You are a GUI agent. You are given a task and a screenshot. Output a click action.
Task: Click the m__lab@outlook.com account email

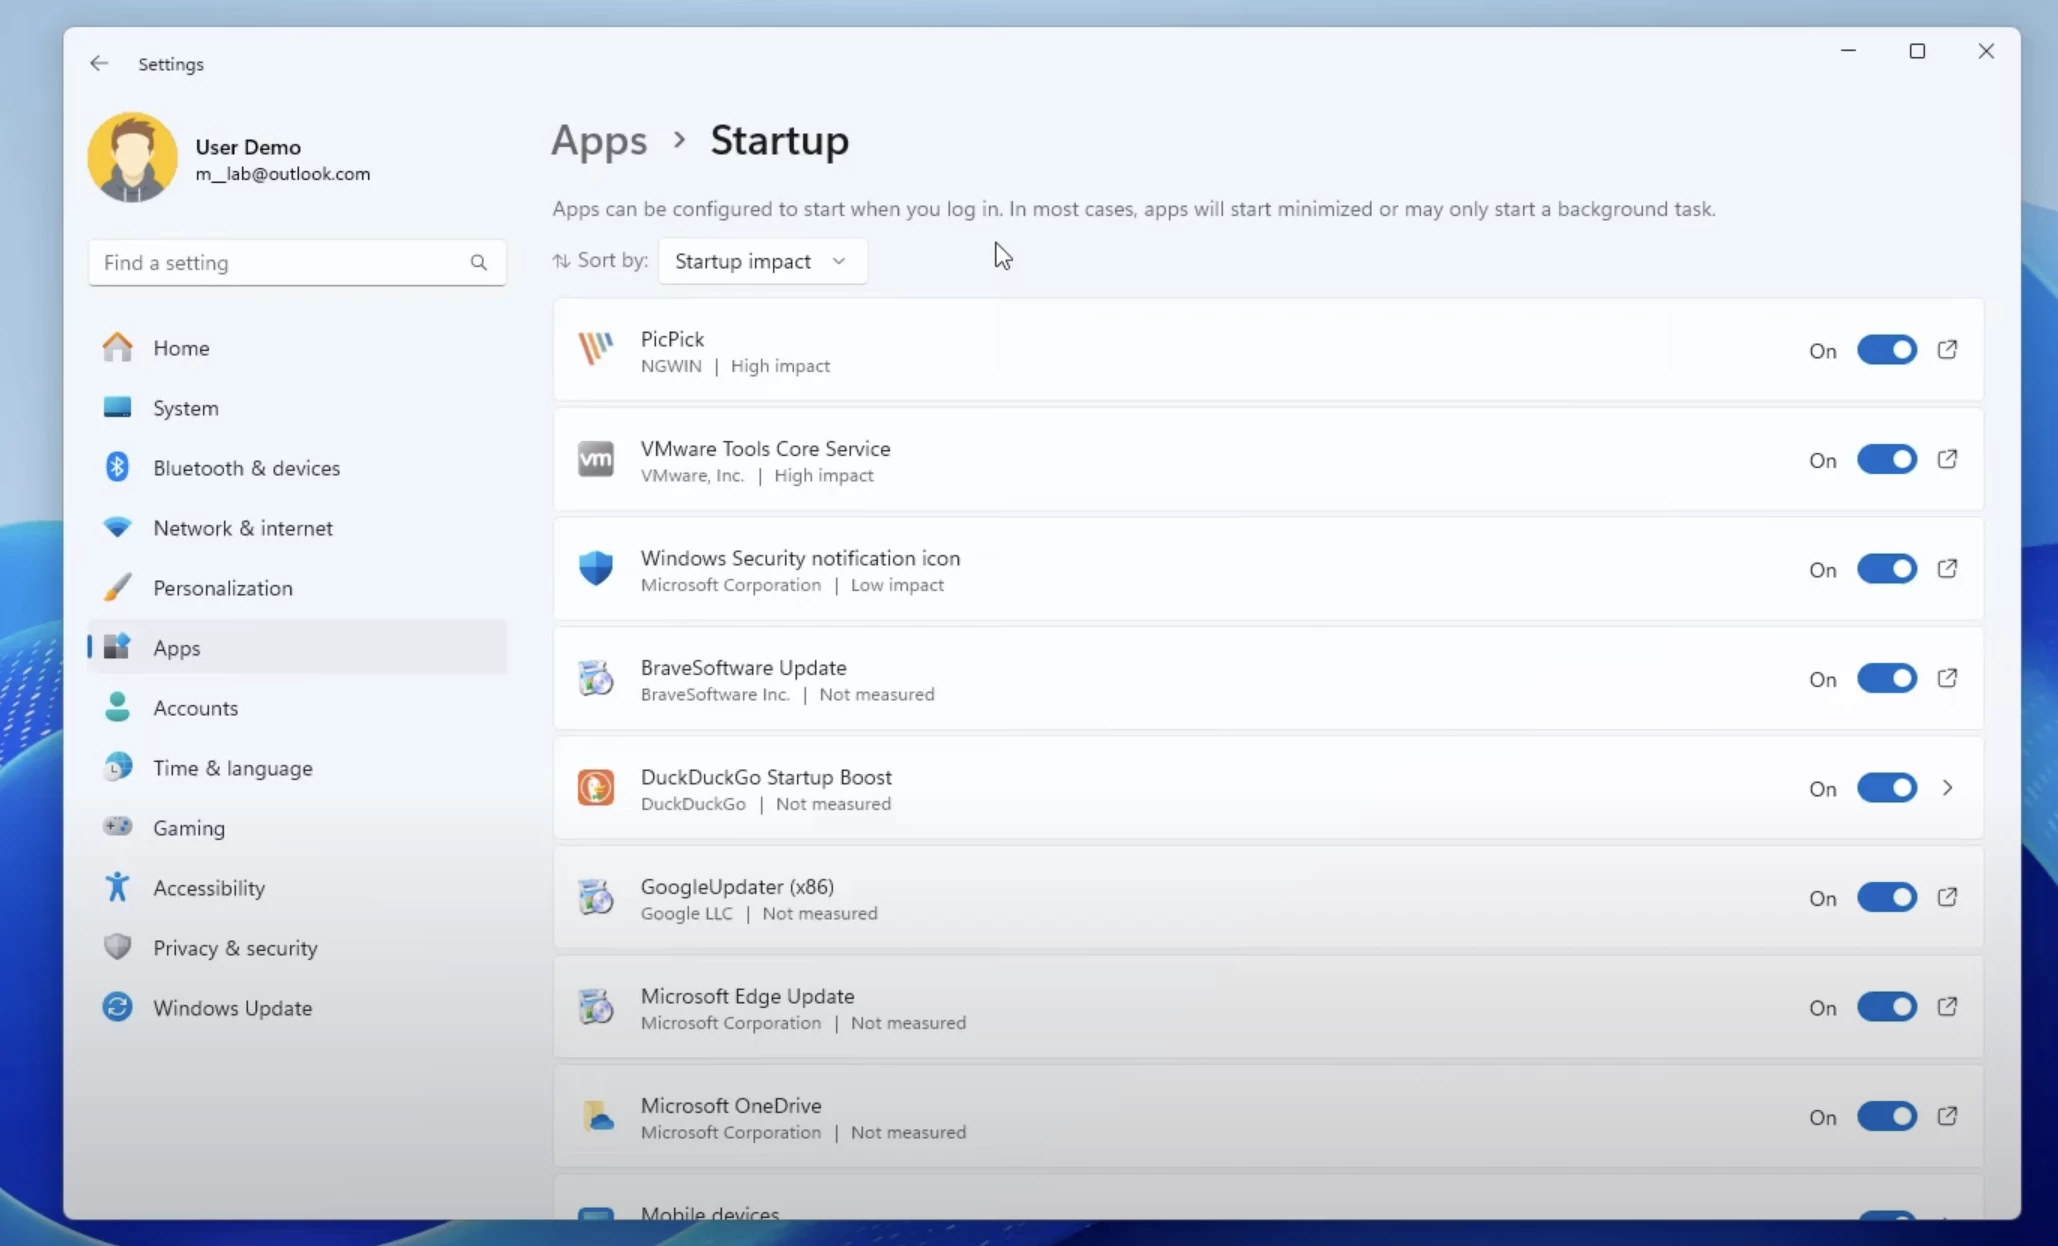[283, 174]
